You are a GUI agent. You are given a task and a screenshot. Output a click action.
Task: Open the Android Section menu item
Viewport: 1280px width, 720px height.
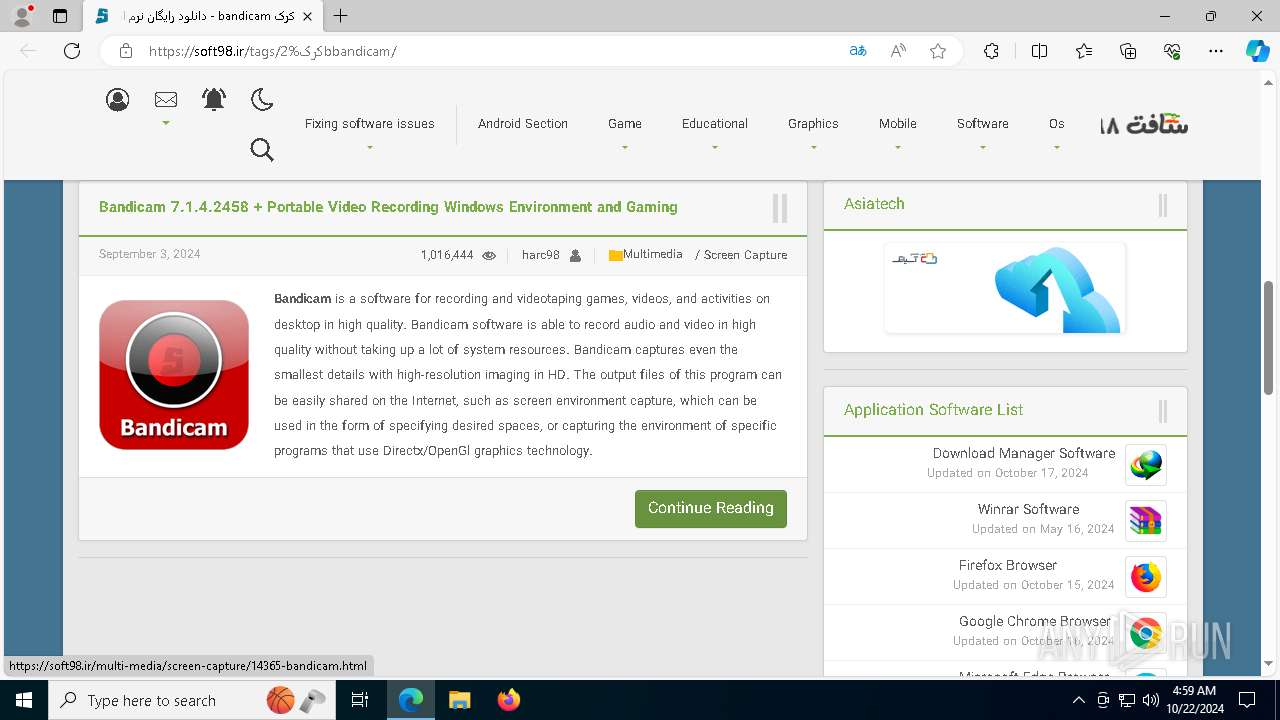[522, 124]
